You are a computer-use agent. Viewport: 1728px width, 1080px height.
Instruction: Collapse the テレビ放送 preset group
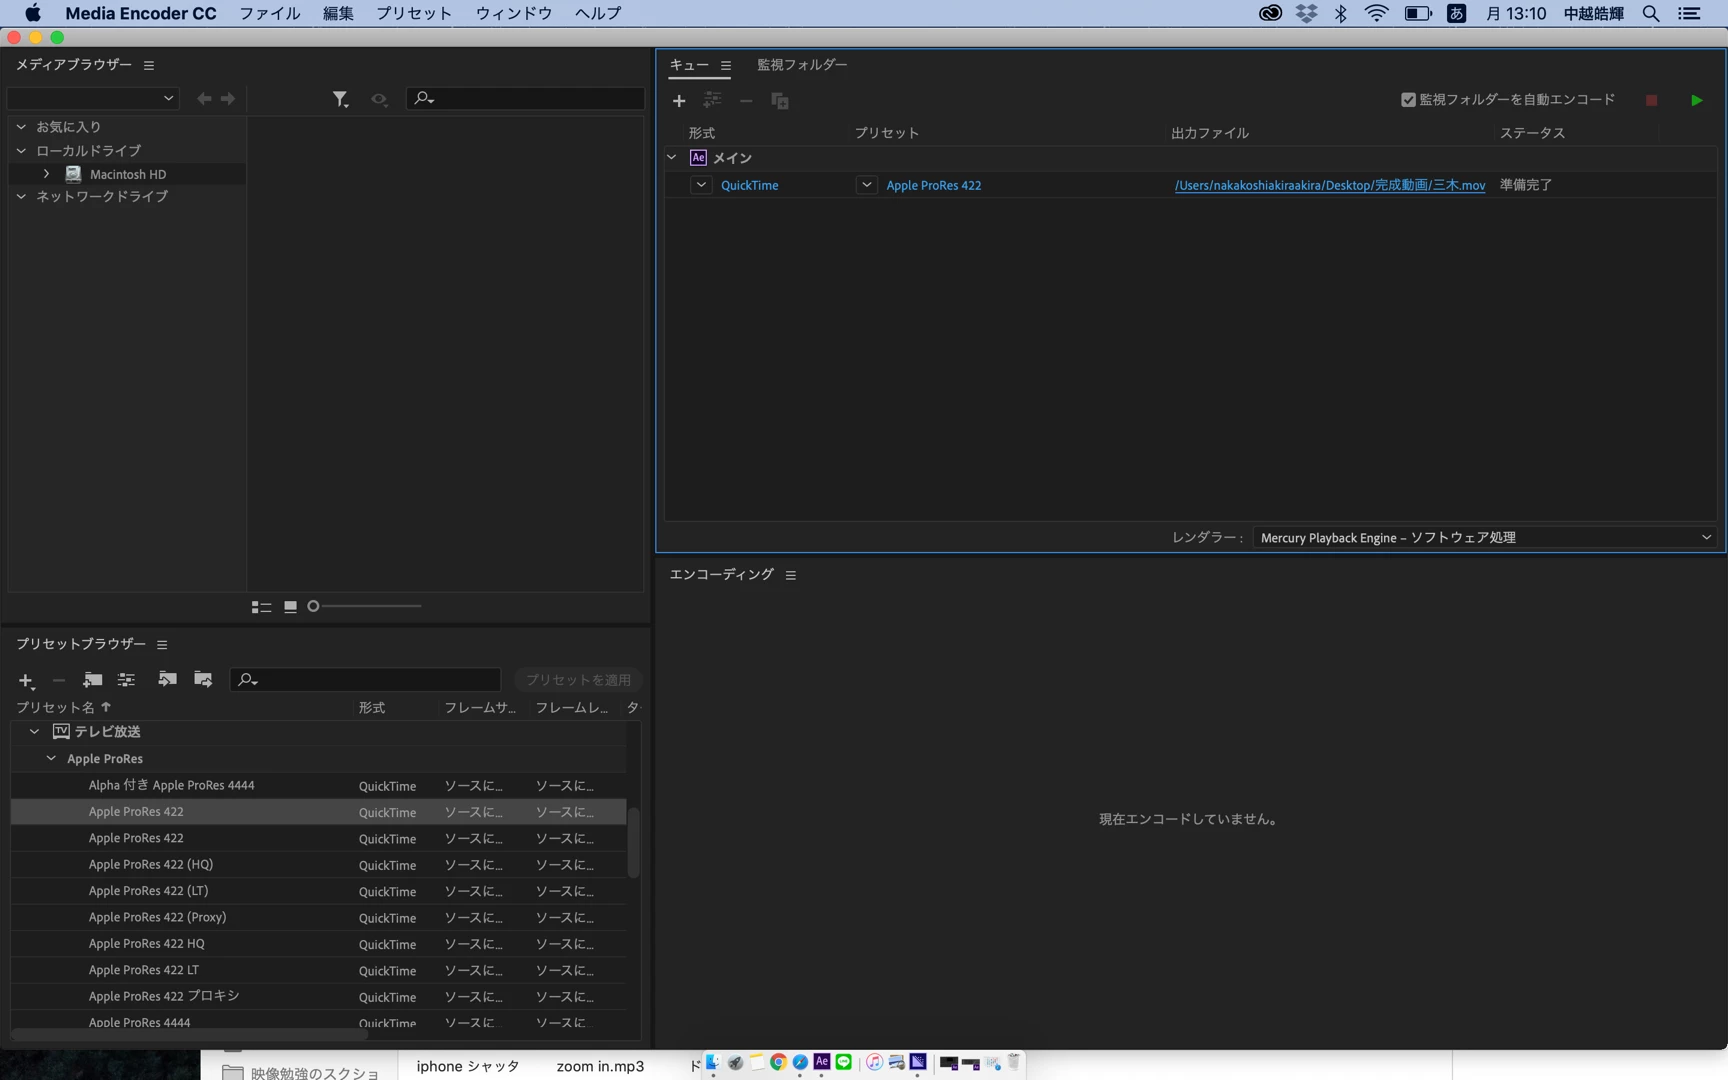pyautogui.click(x=34, y=732)
